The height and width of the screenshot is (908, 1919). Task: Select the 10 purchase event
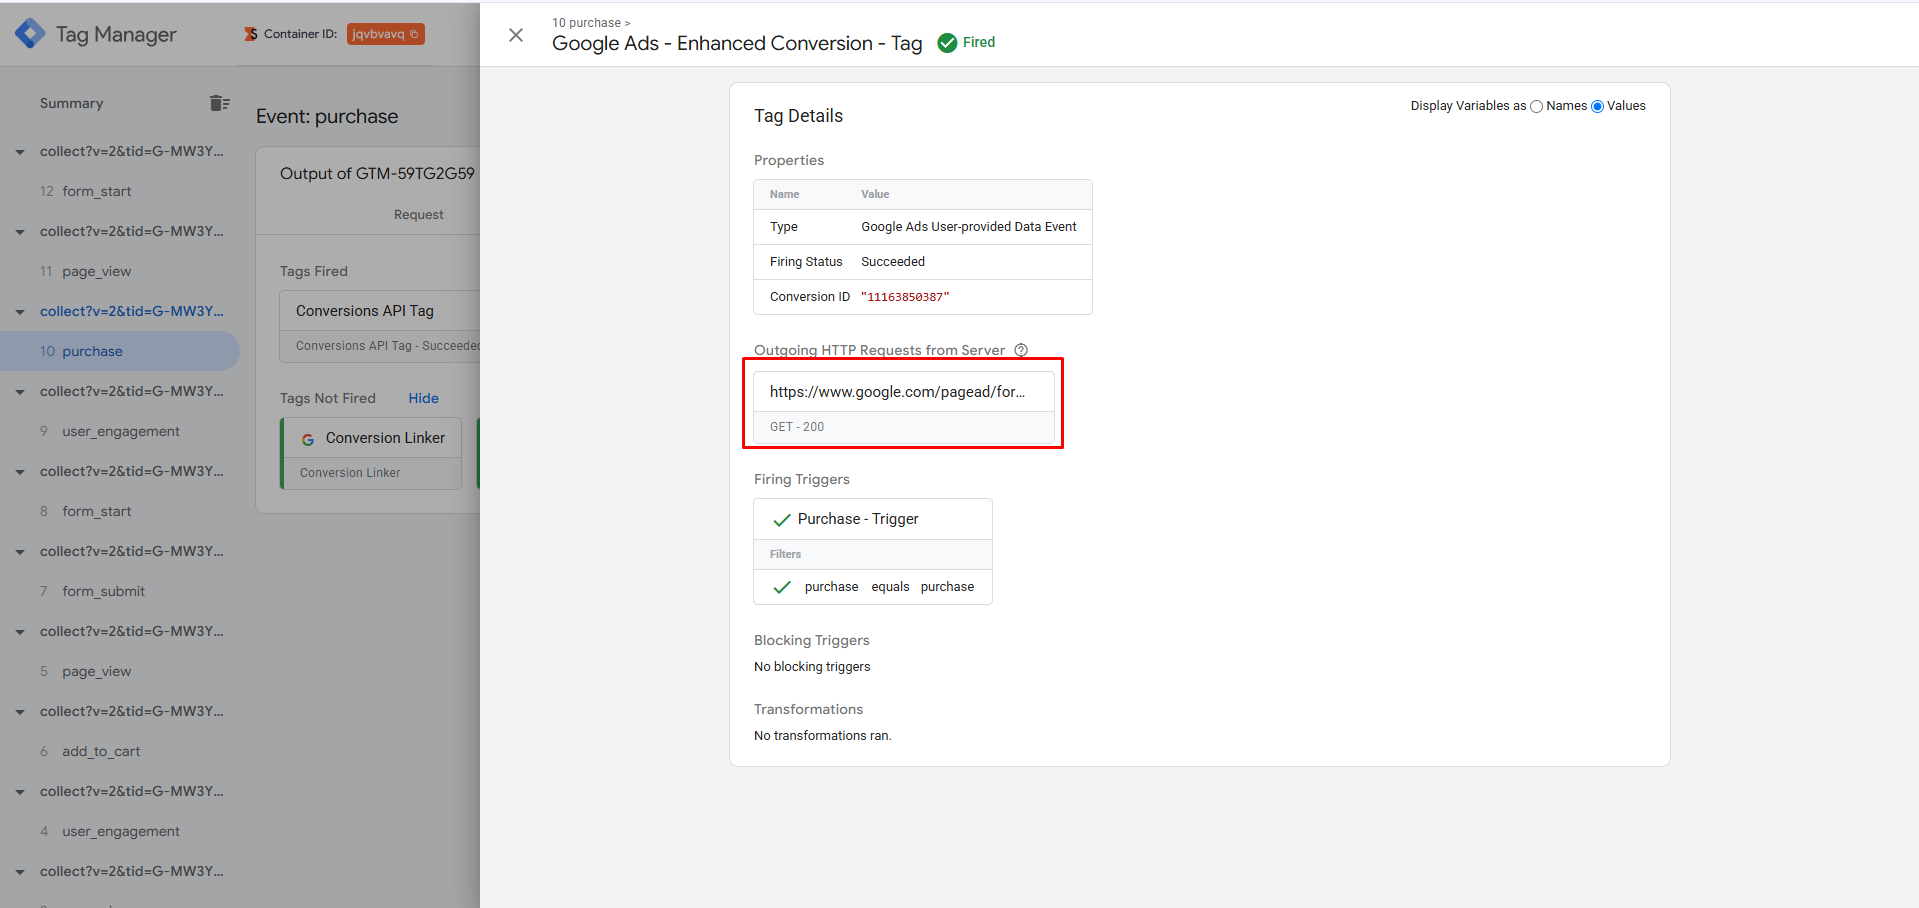click(92, 351)
